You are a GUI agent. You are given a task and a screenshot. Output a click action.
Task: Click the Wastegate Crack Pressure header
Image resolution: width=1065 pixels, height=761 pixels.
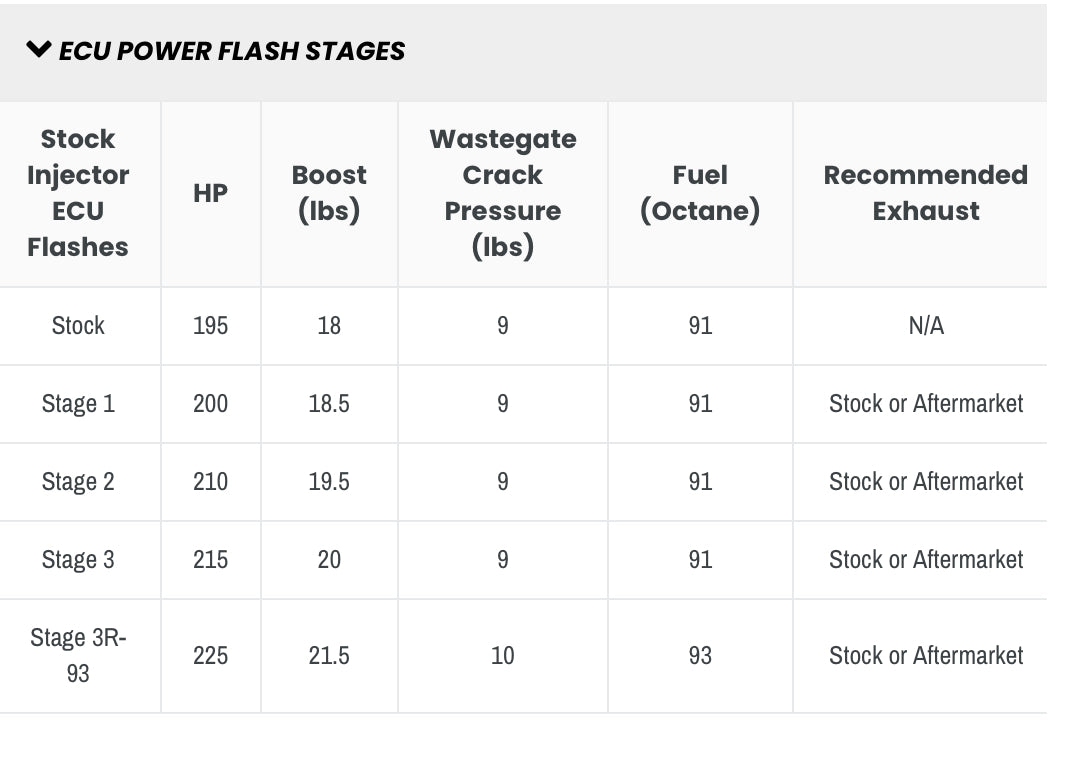click(x=502, y=193)
